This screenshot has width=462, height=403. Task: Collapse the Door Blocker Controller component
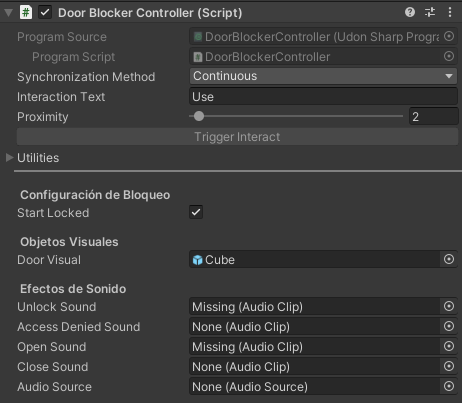coord(8,13)
